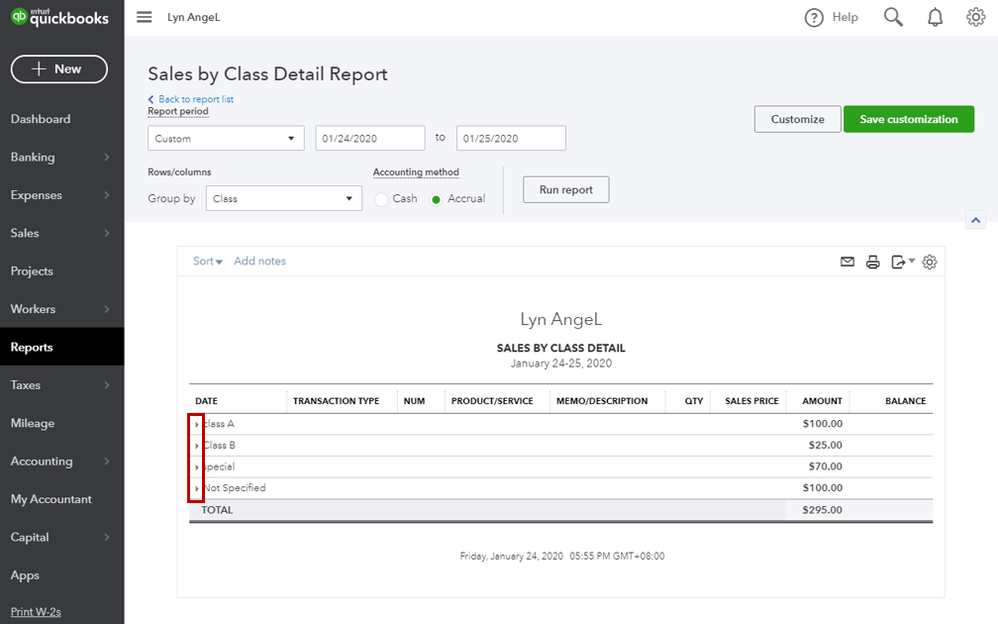Open the report export icon menu

[x=903, y=262]
